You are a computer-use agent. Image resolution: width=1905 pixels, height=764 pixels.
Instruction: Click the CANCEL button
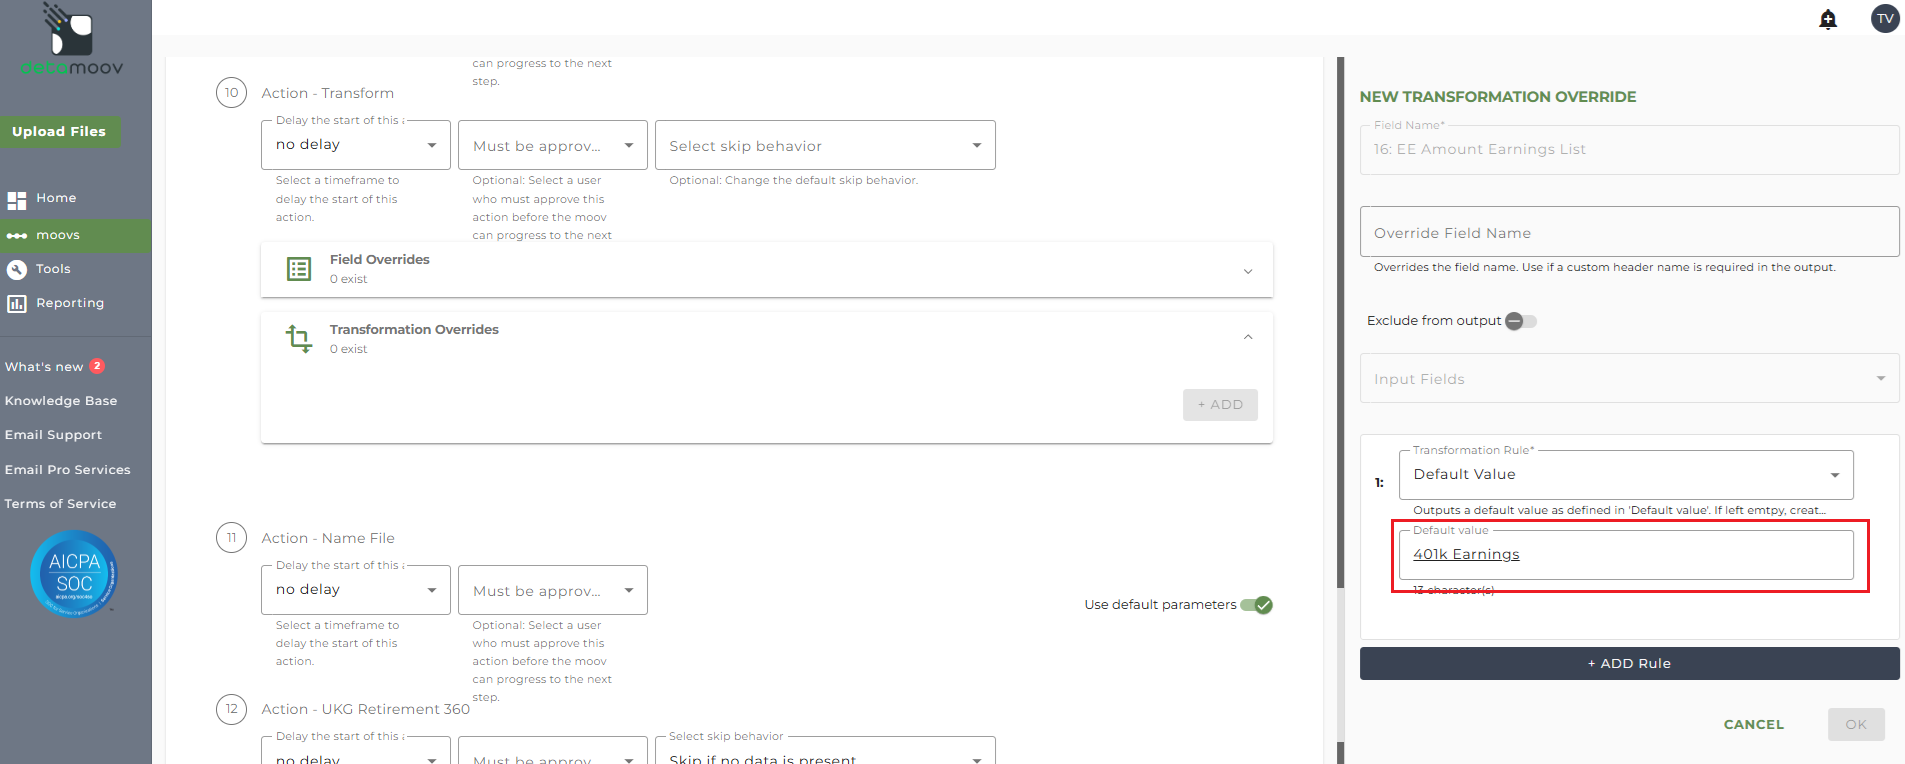[1753, 725]
